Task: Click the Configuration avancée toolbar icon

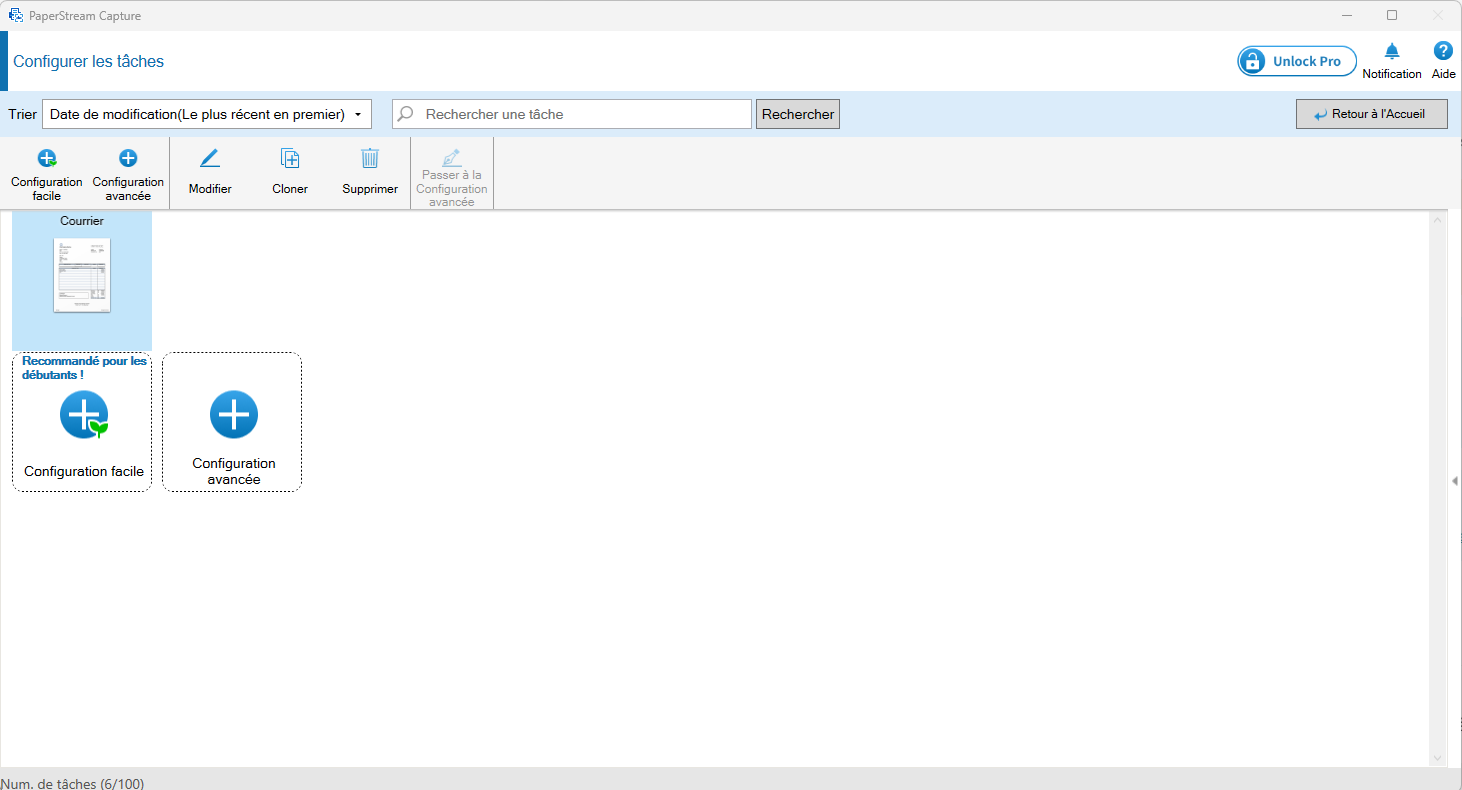Action: click(x=128, y=158)
